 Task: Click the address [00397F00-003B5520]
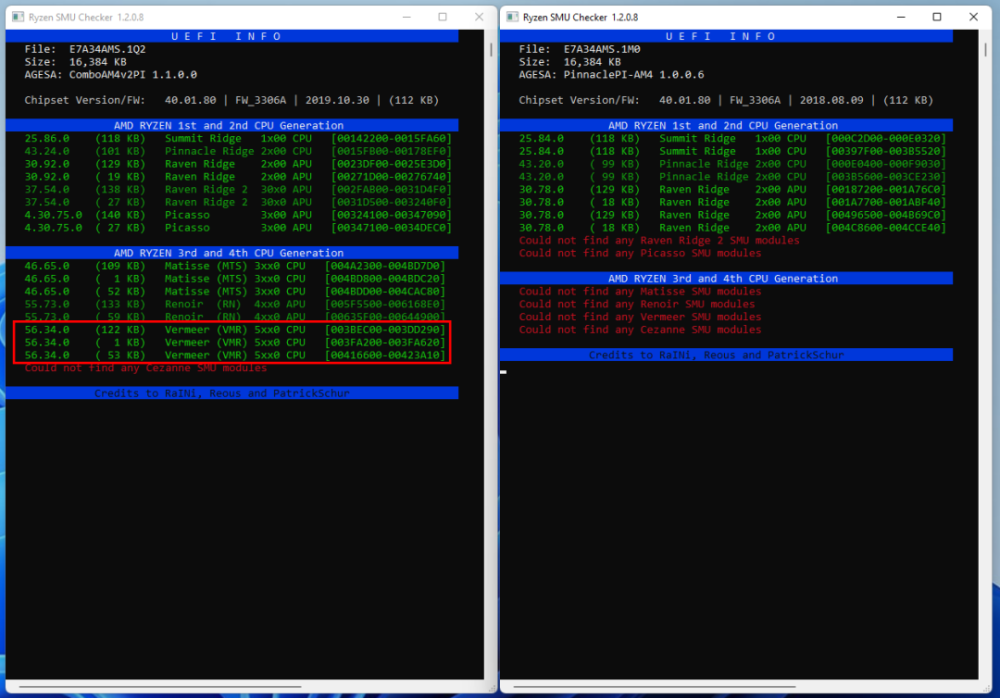tap(885, 151)
